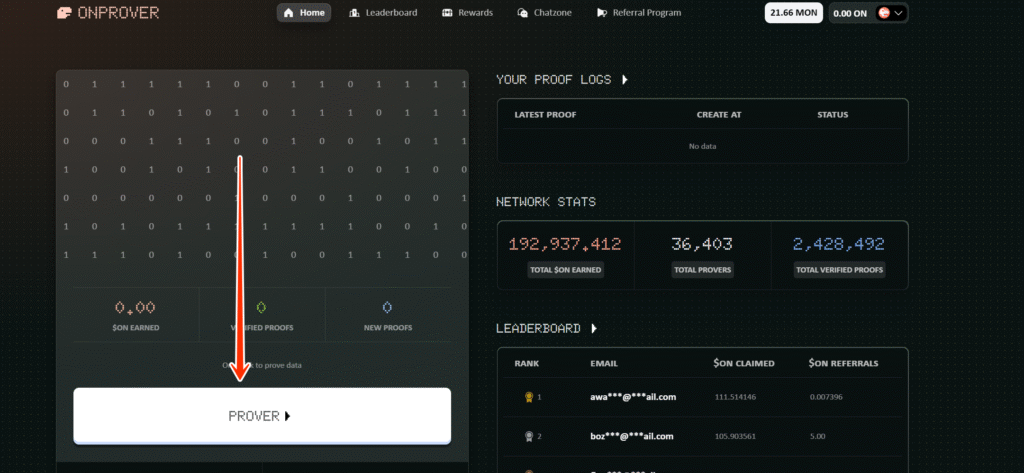Click the 0.00 ON balance
Image resolution: width=1024 pixels, height=473 pixels.
tap(851, 13)
